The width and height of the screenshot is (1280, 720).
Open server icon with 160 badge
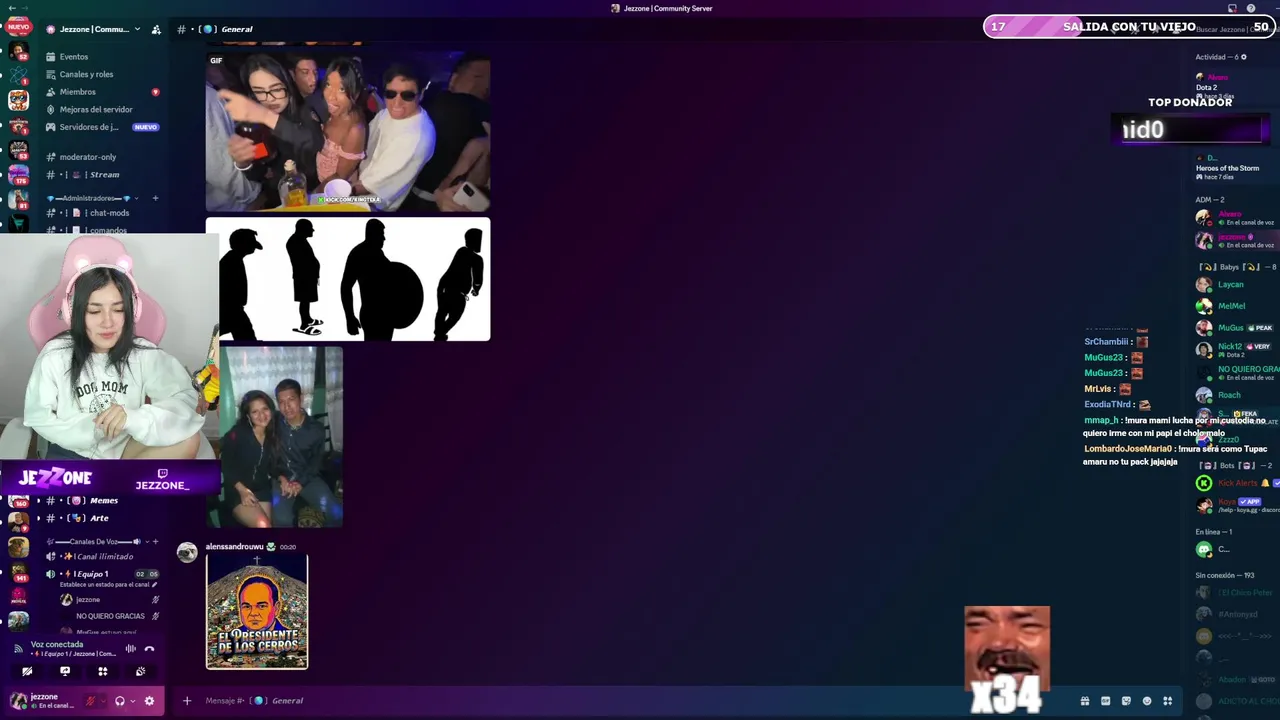18,500
